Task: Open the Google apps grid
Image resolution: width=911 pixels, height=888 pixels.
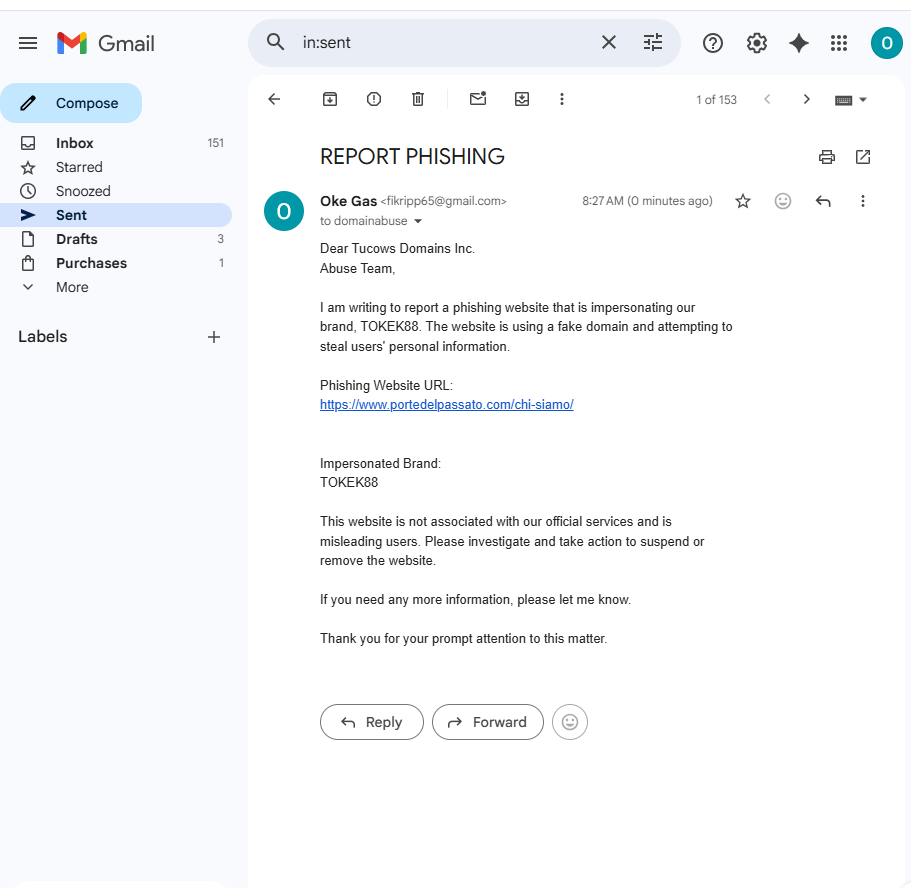Action: (x=838, y=43)
